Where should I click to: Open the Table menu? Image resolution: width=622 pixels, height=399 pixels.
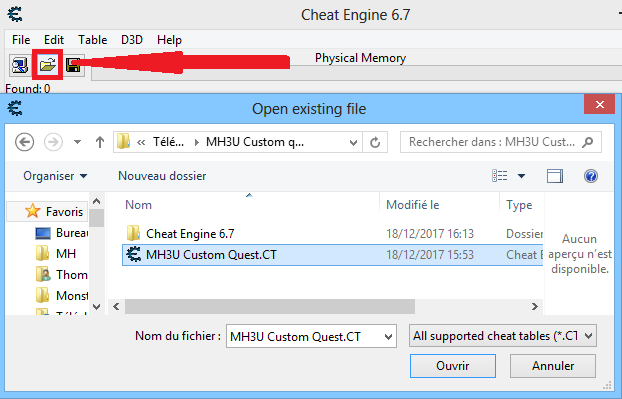click(92, 40)
